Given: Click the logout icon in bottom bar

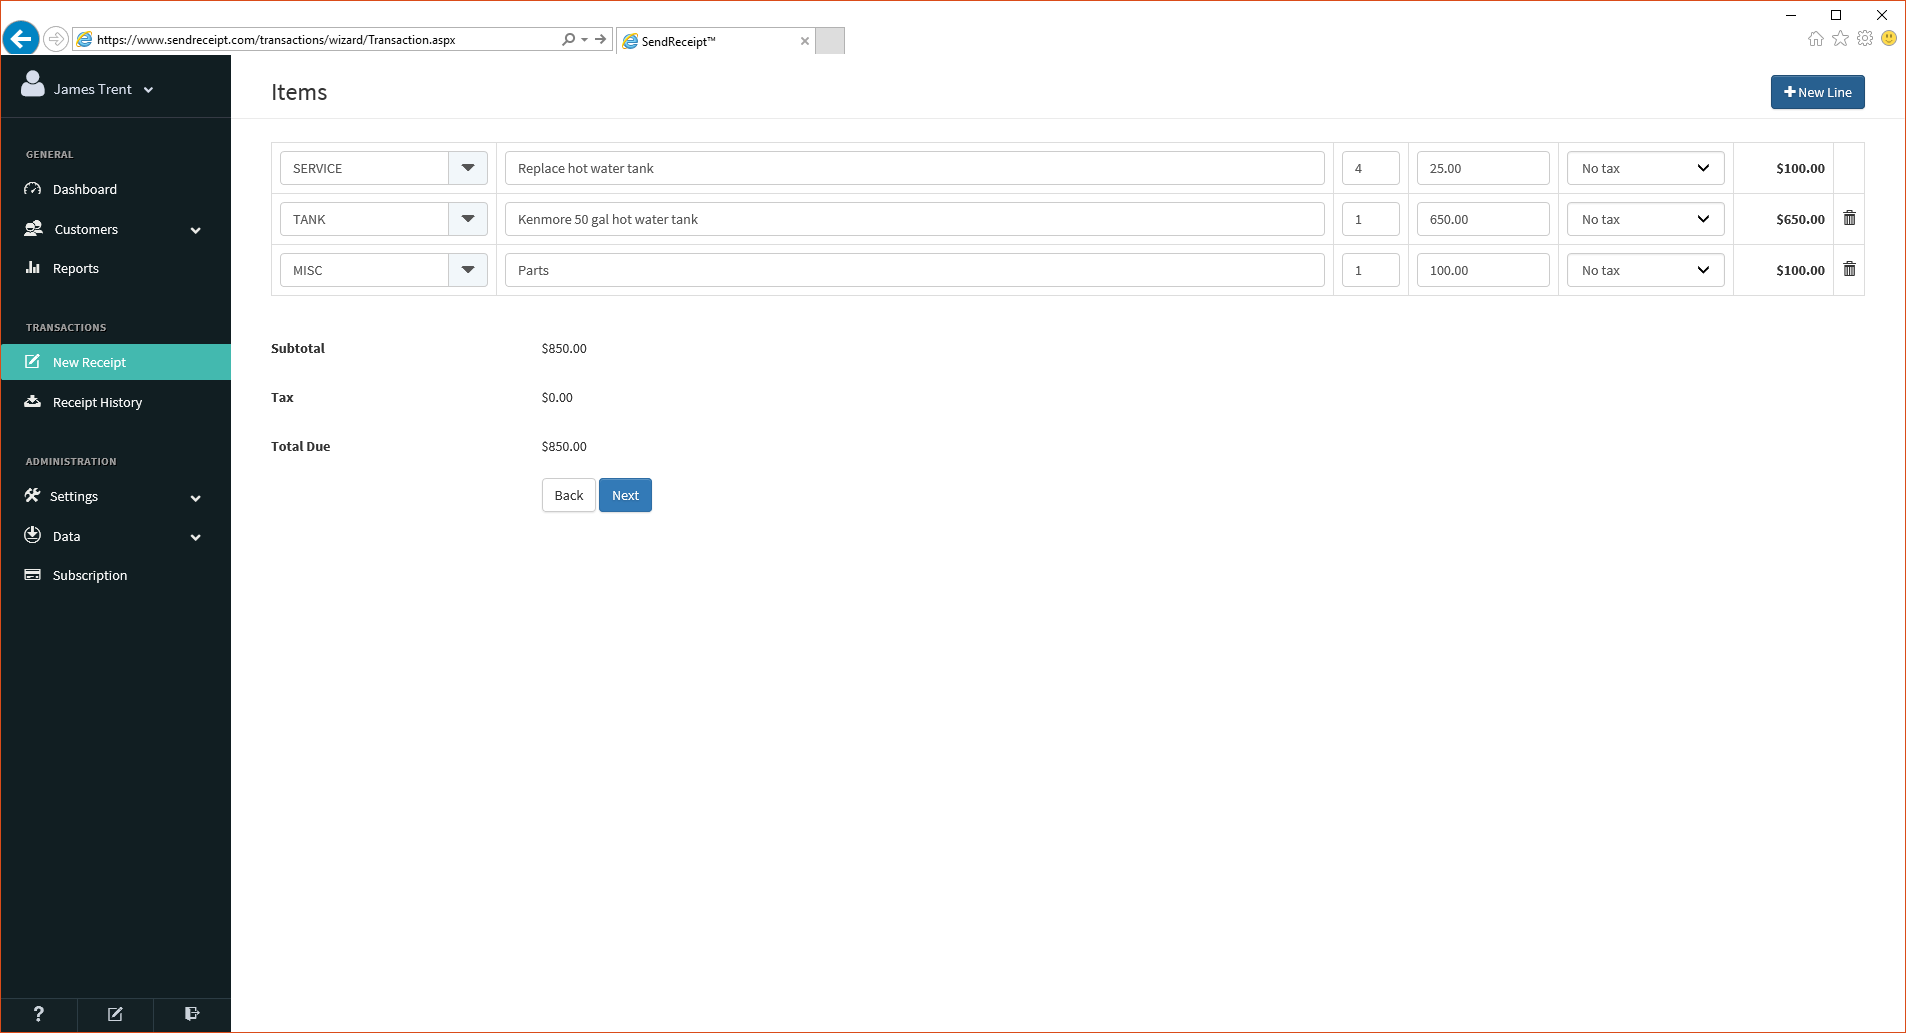Looking at the screenshot, I should tap(191, 1014).
